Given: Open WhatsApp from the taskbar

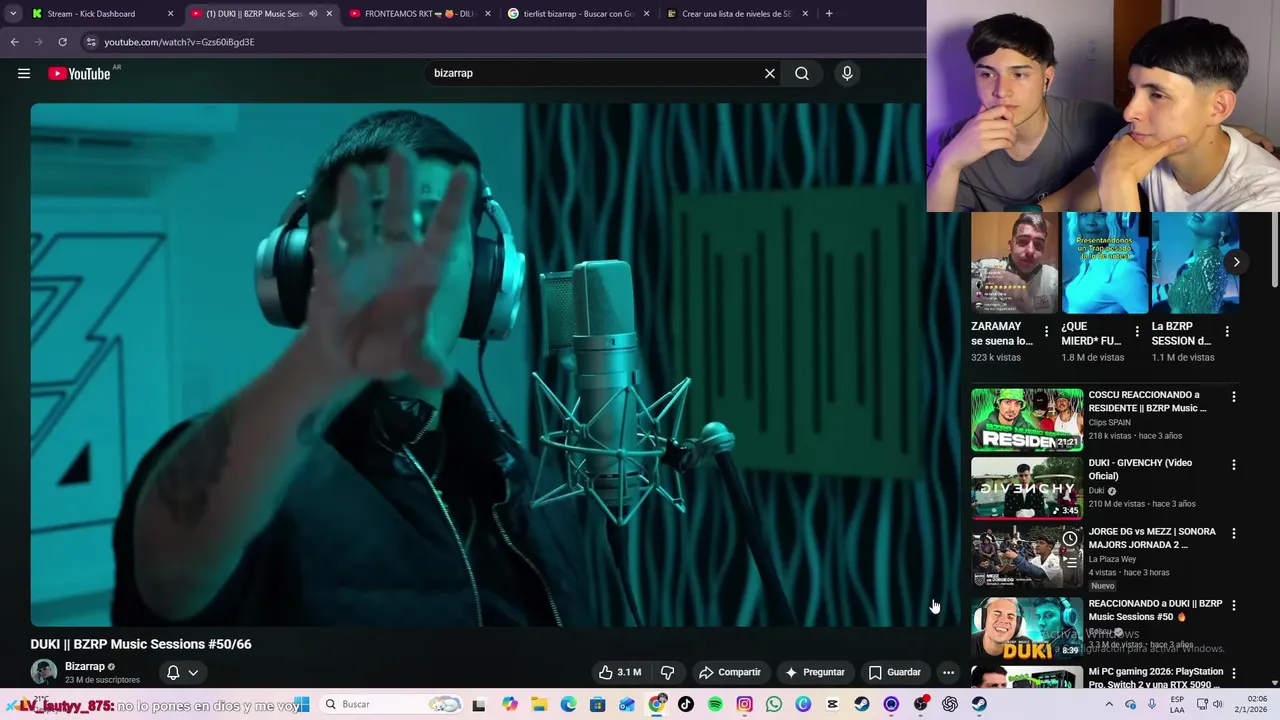Looking at the screenshot, I should (774, 704).
